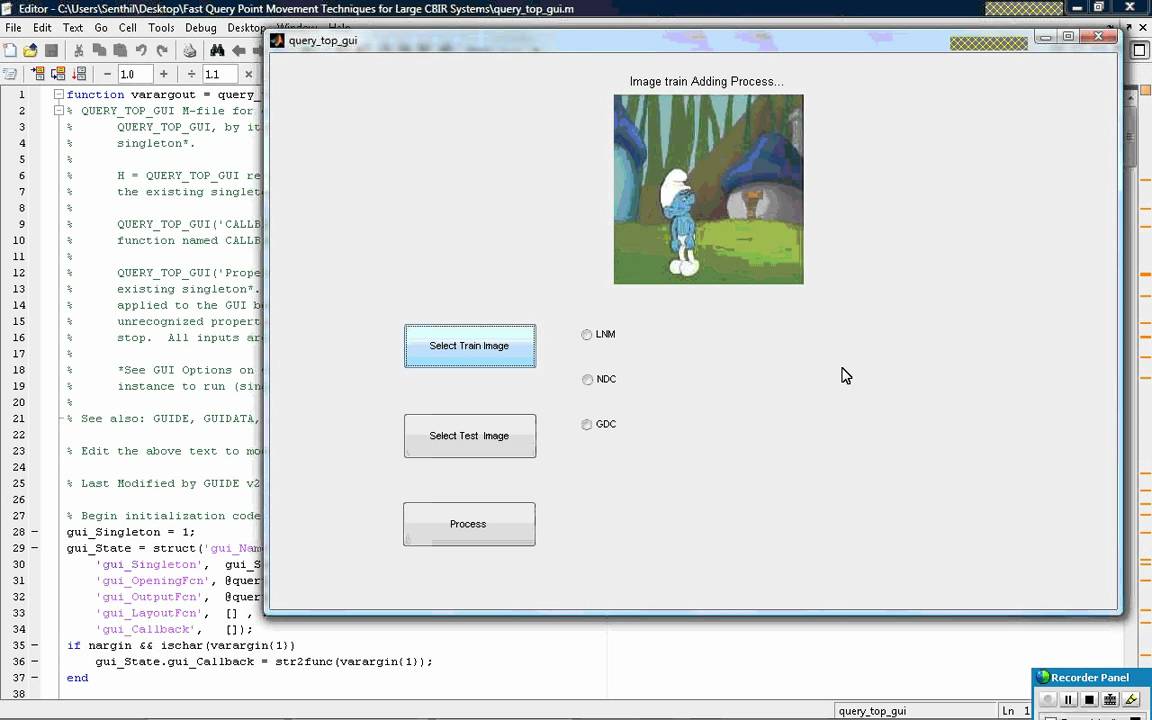Click the Paste icon in Editor toolbar
This screenshot has width=1152, height=720.
120,50
